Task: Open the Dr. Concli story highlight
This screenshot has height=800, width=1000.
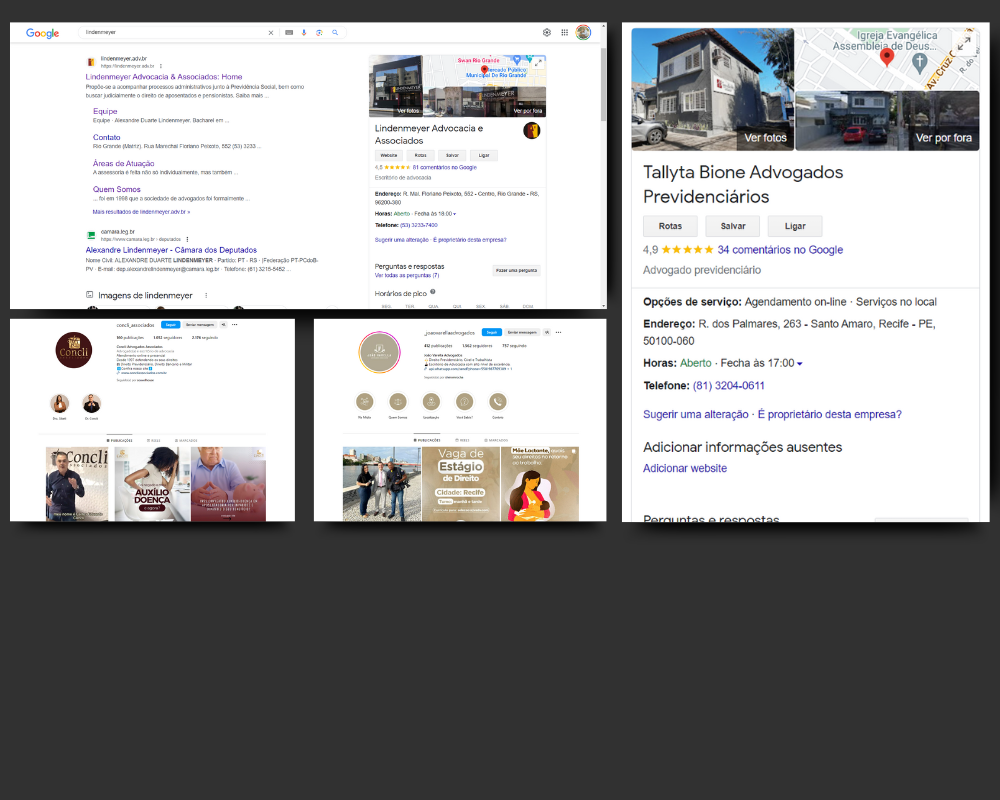Action: click(x=92, y=403)
